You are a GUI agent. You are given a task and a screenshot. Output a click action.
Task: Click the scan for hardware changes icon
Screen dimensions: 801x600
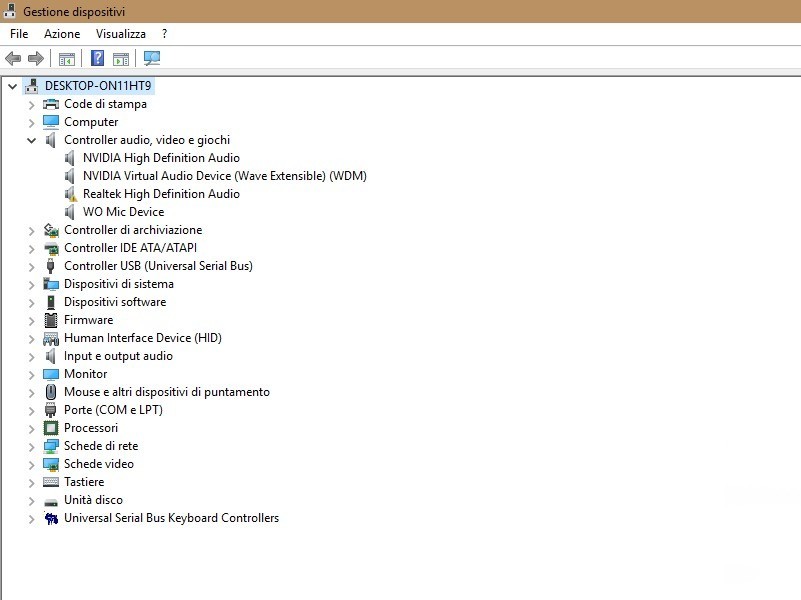152,59
